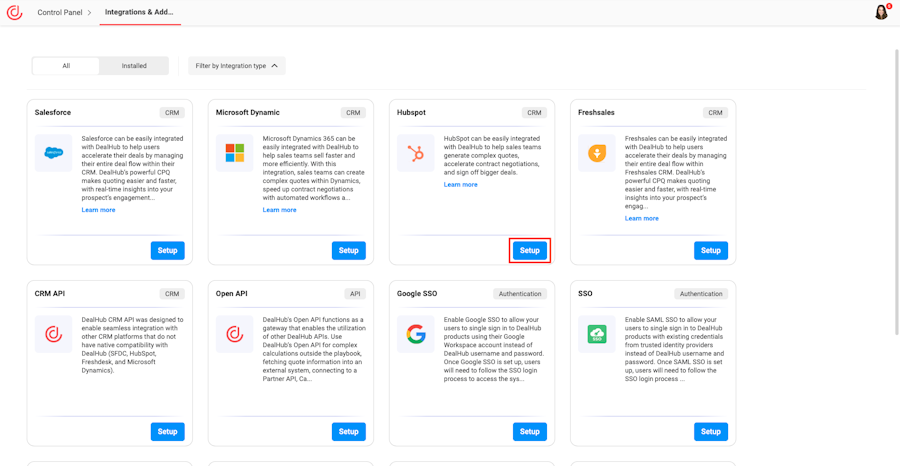Image resolution: width=900 pixels, height=466 pixels.
Task: Select the Integrations & Add-ons tab
Action: tap(139, 12)
